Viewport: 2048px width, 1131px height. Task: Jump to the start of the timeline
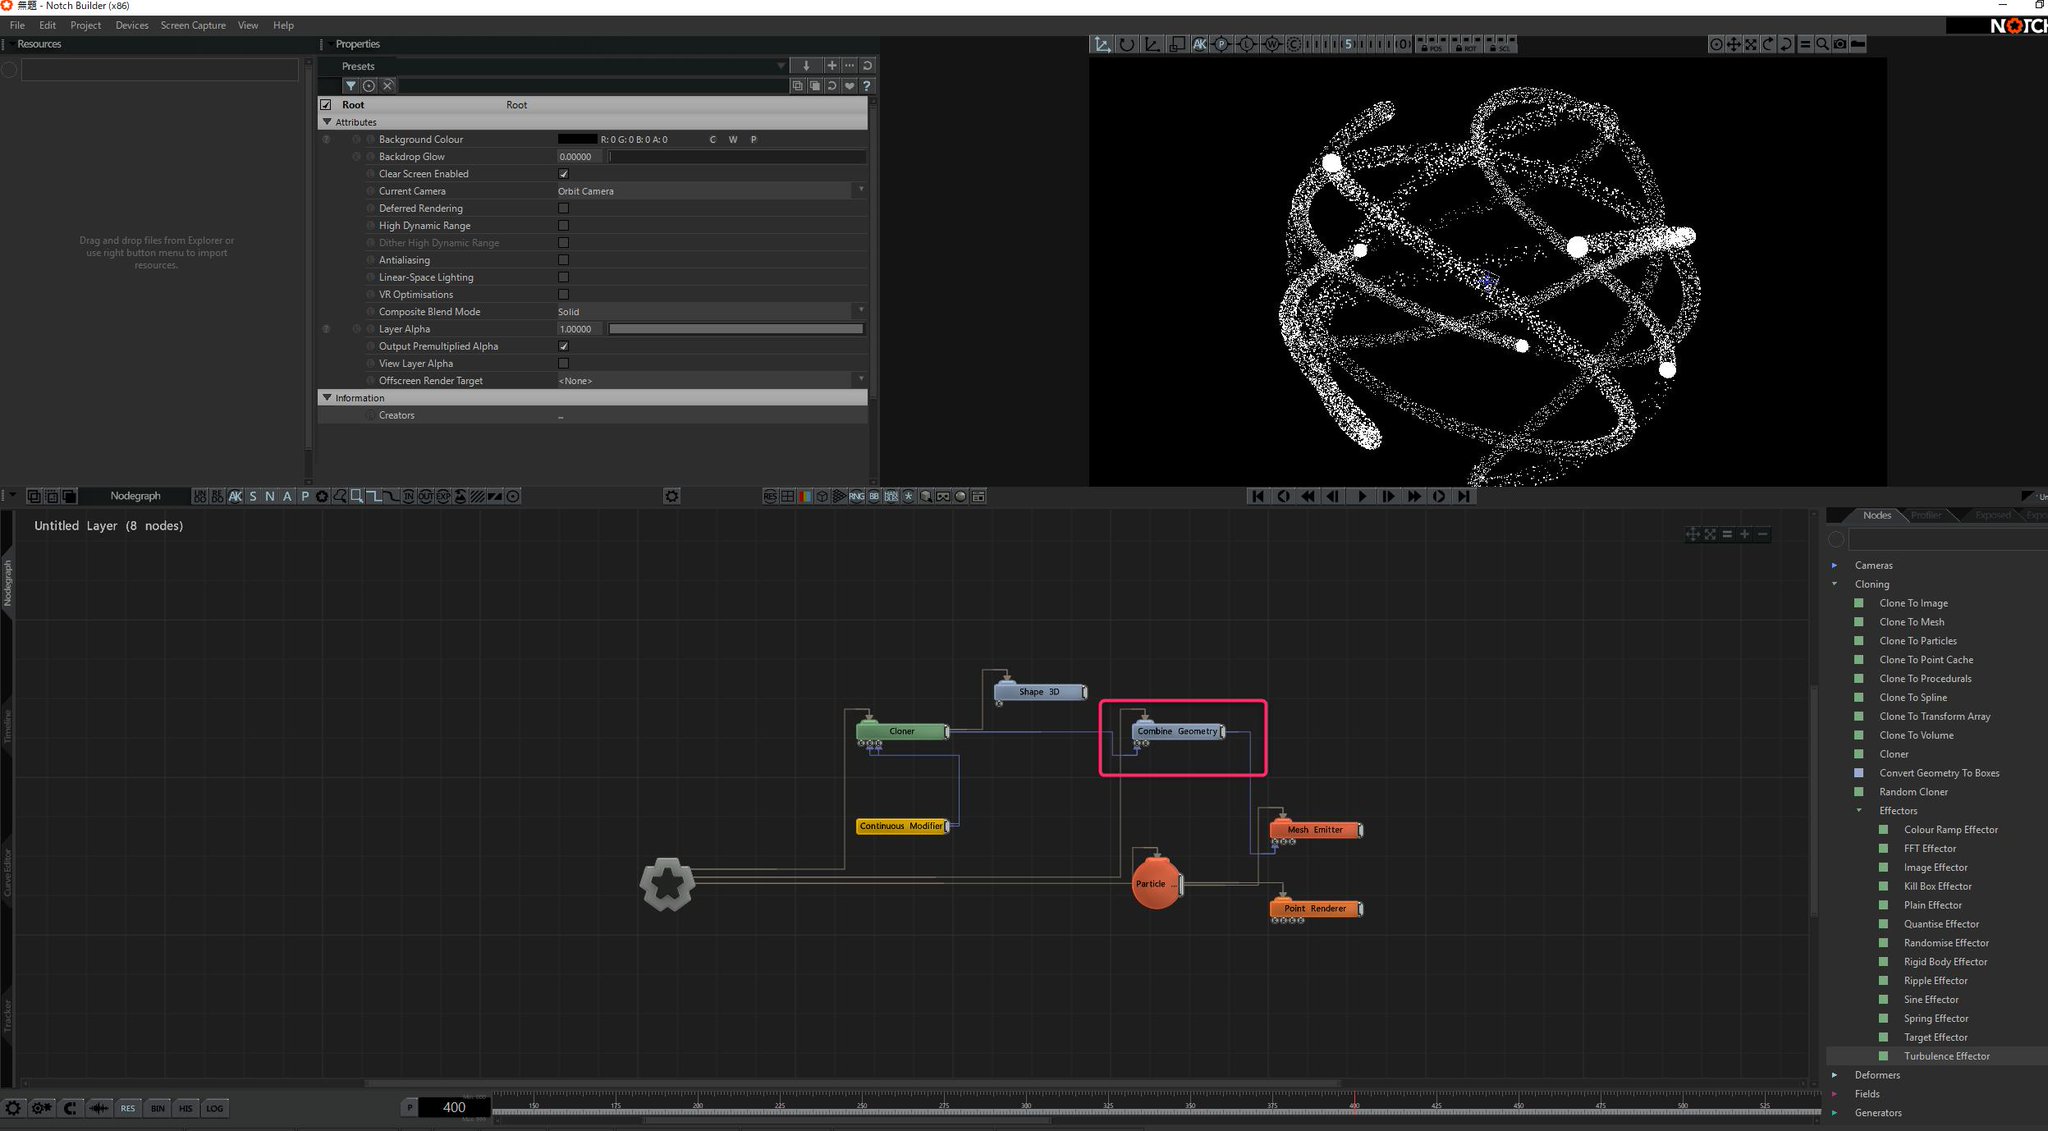coord(1258,496)
